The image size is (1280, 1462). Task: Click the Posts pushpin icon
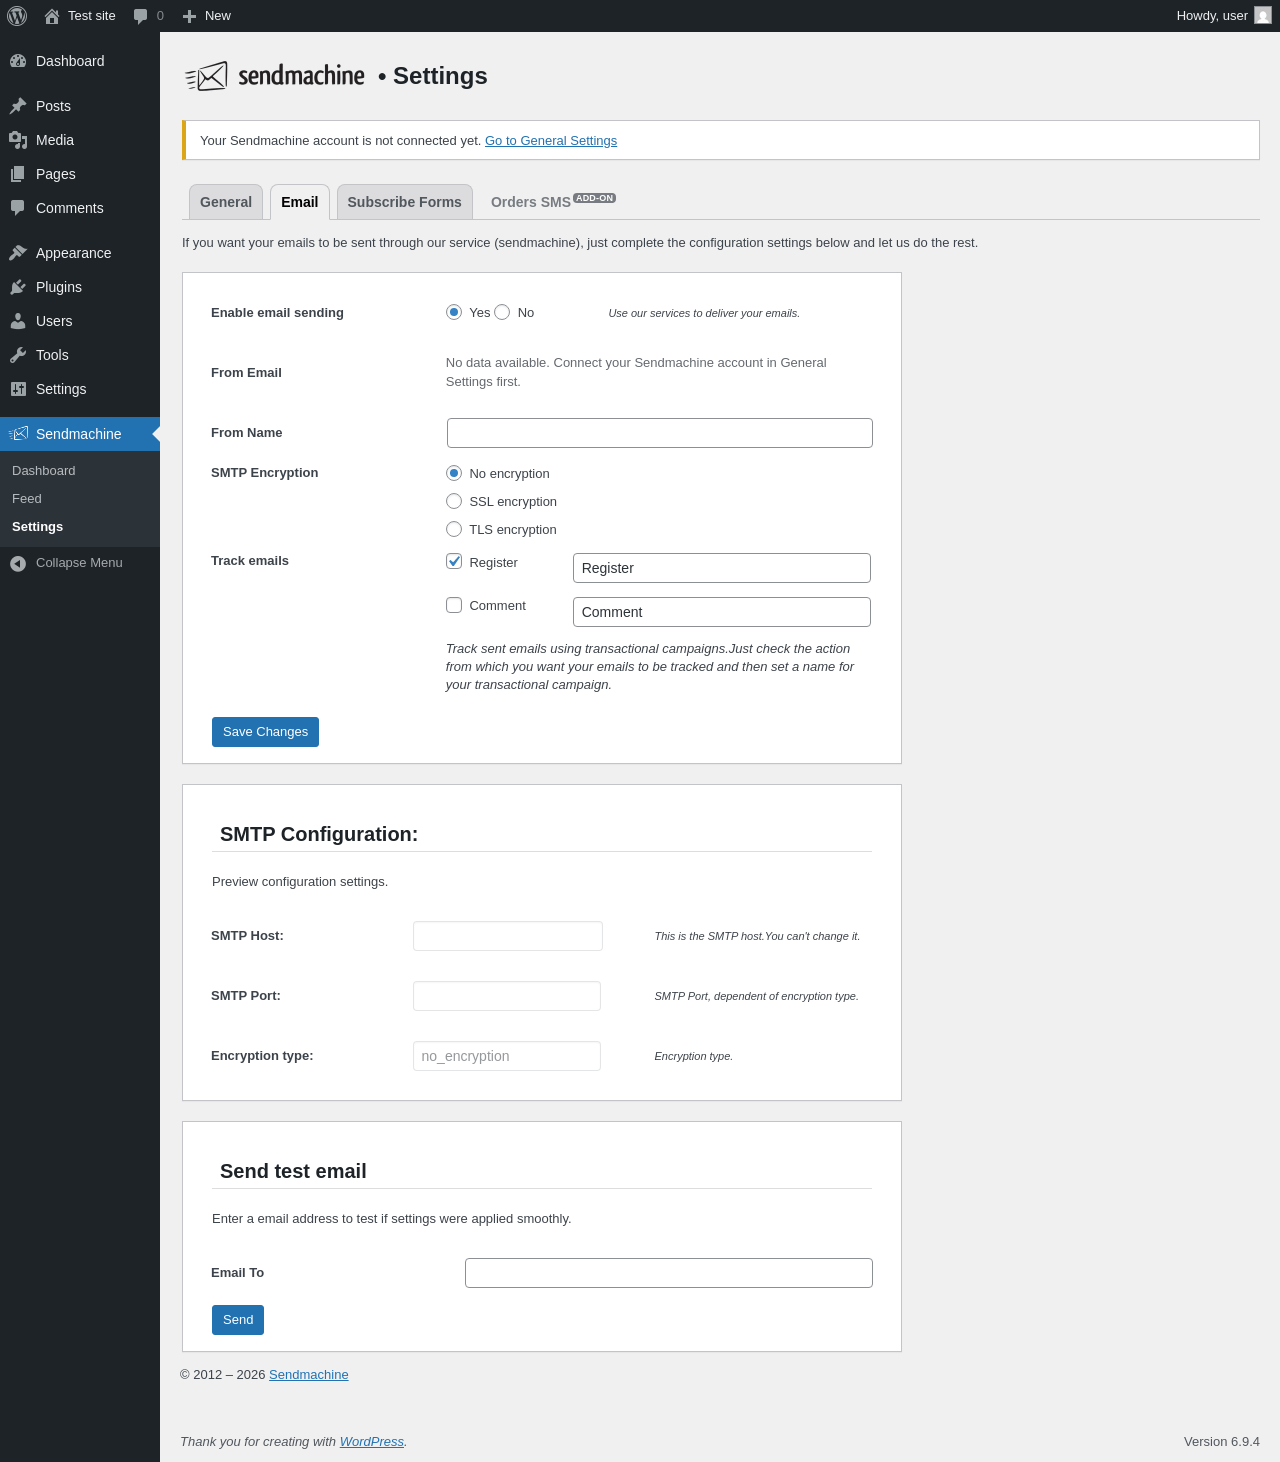tap(18, 106)
